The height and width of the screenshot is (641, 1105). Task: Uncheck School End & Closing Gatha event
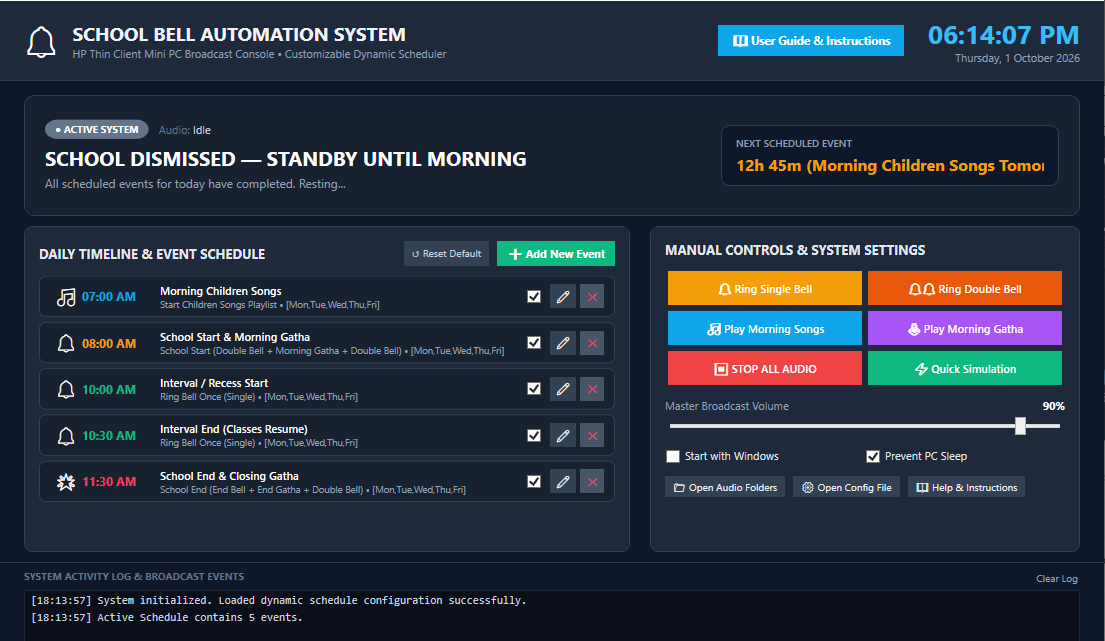(x=533, y=482)
